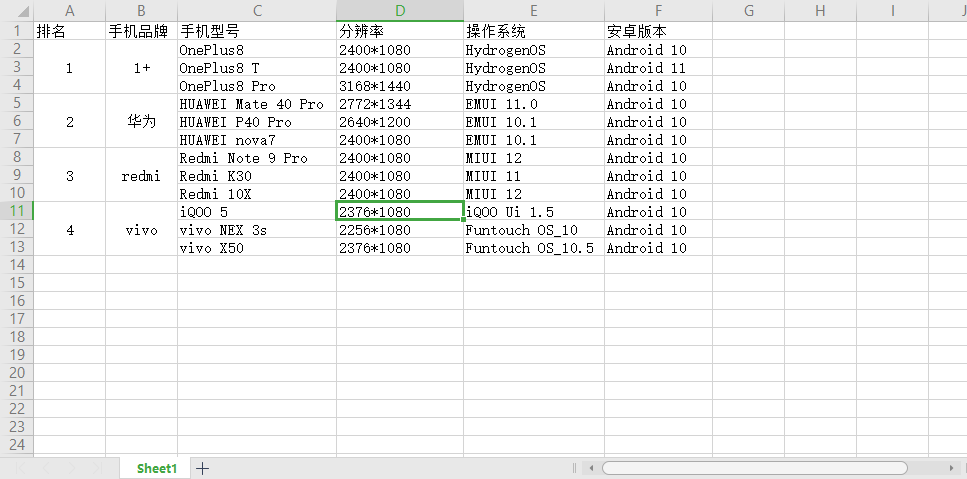This screenshot has width=967, height=479.
Task: Select the vivo NEX 3s cell
Action: click(257, 229)
